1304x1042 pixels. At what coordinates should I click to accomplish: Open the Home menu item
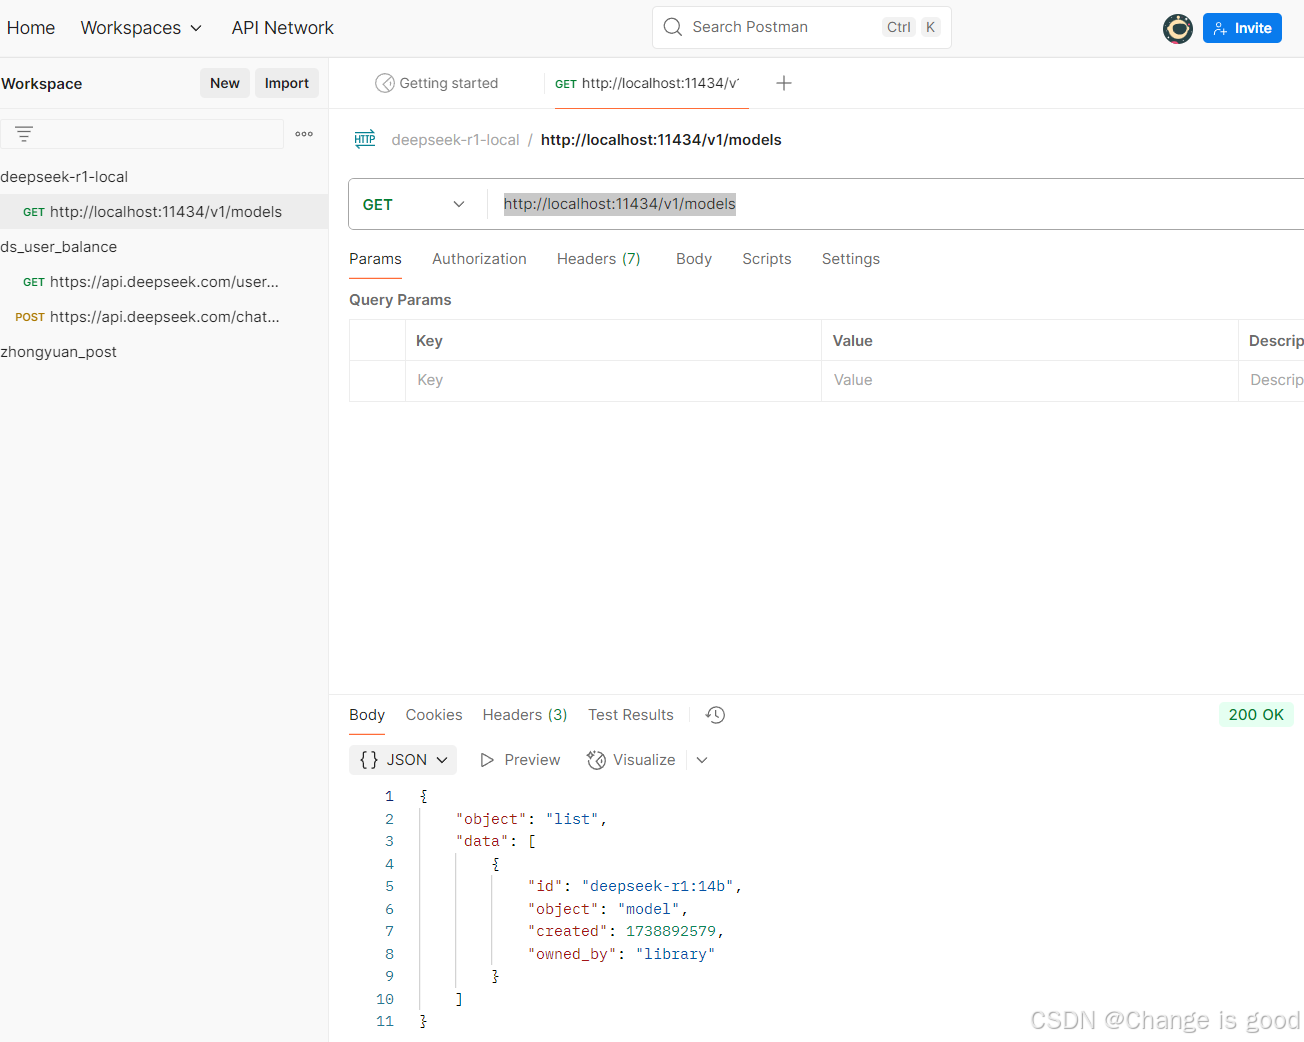click(x=31, y=28)
